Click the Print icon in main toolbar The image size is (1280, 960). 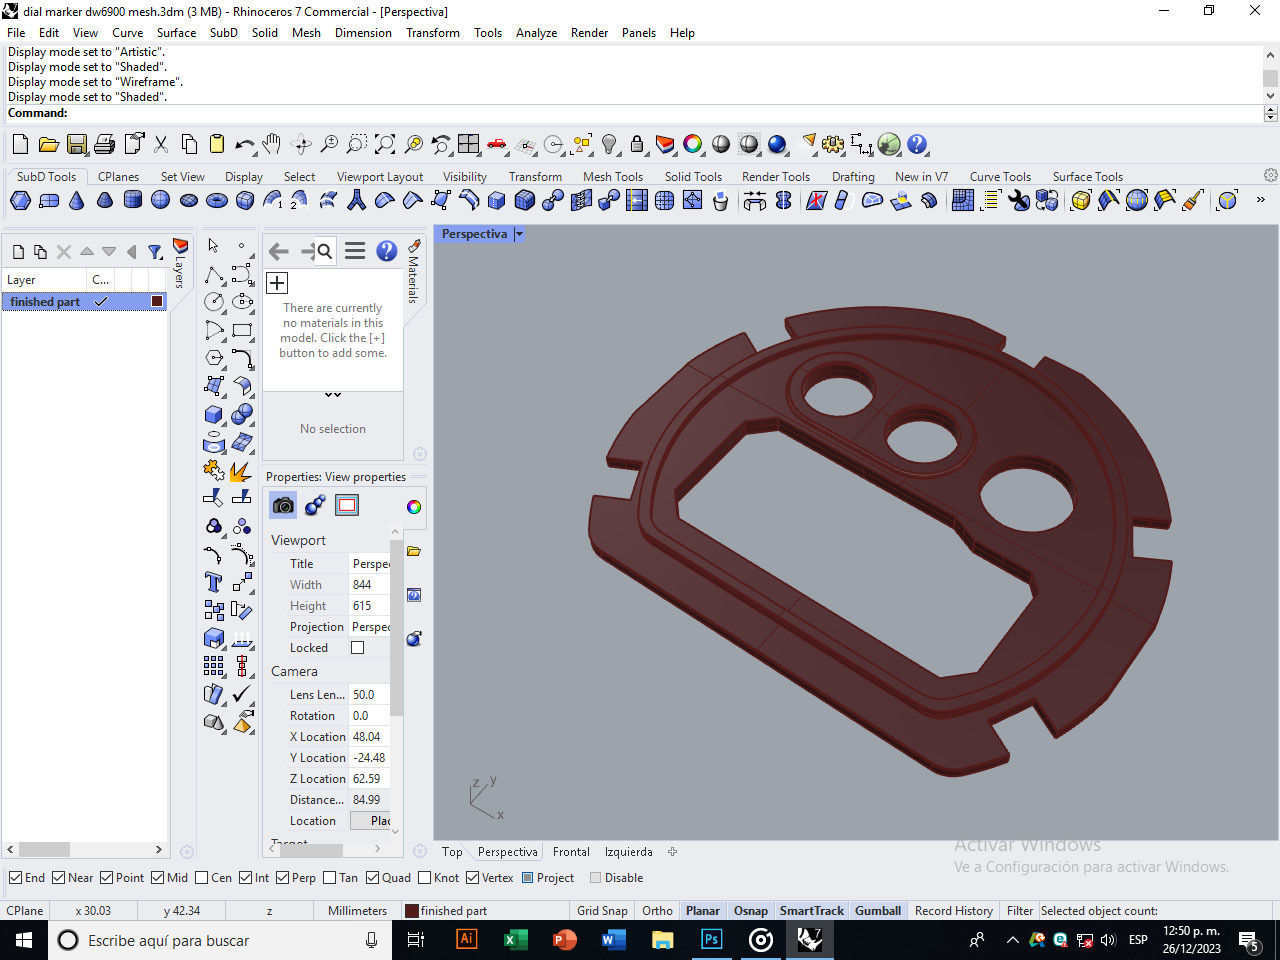coord(104,145)
